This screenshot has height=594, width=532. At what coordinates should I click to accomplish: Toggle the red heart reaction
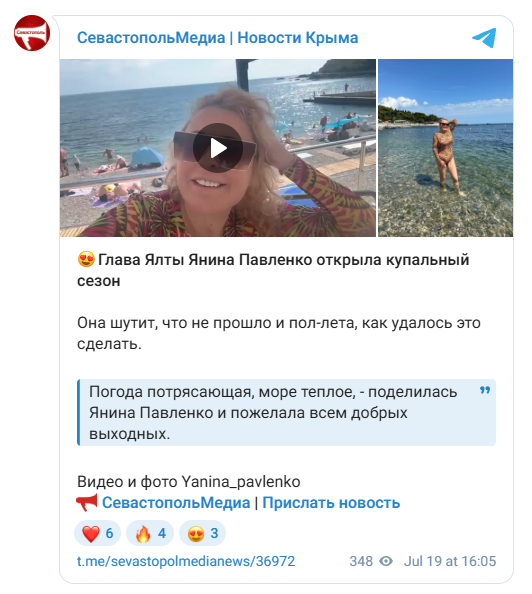click(x=97, y=533)
